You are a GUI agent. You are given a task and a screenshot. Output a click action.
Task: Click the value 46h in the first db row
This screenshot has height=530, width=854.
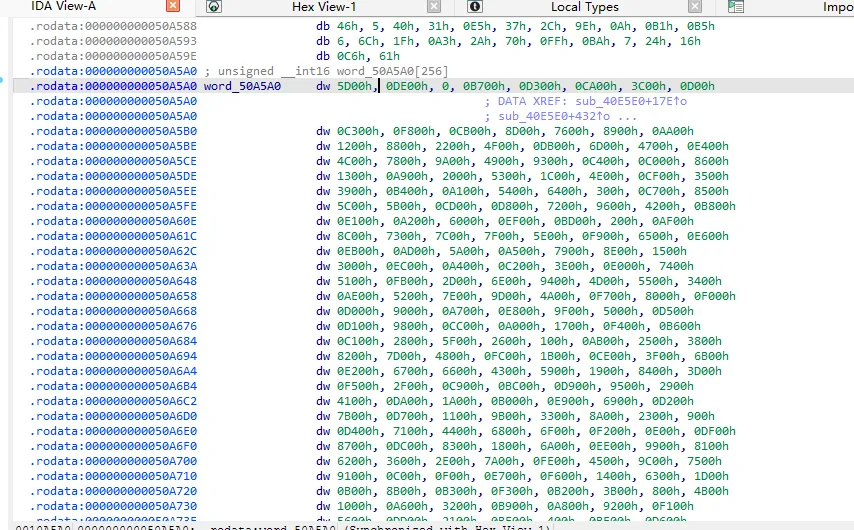[x=347, y=26]
